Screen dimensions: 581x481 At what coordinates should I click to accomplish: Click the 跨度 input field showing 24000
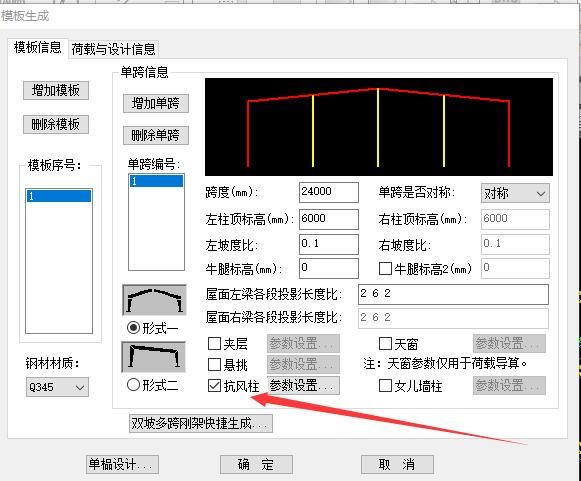tap(329, 192)
